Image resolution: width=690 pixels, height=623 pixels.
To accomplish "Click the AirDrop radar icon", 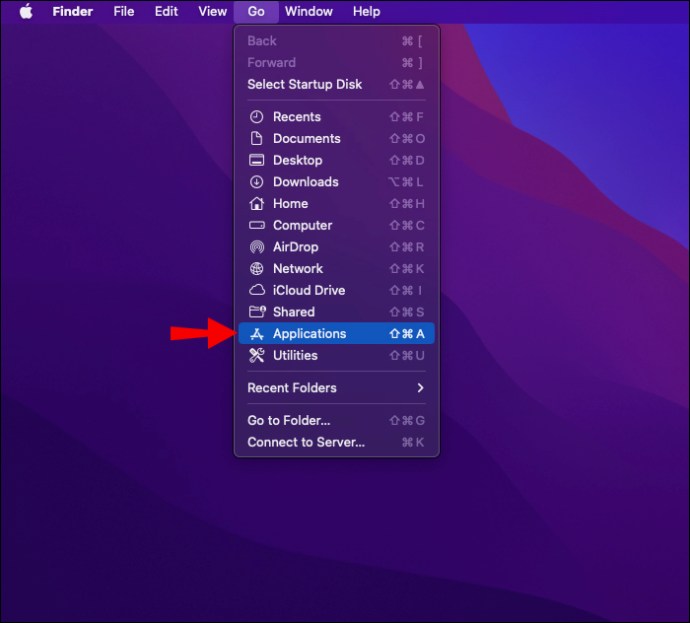I will click(257, 247).
